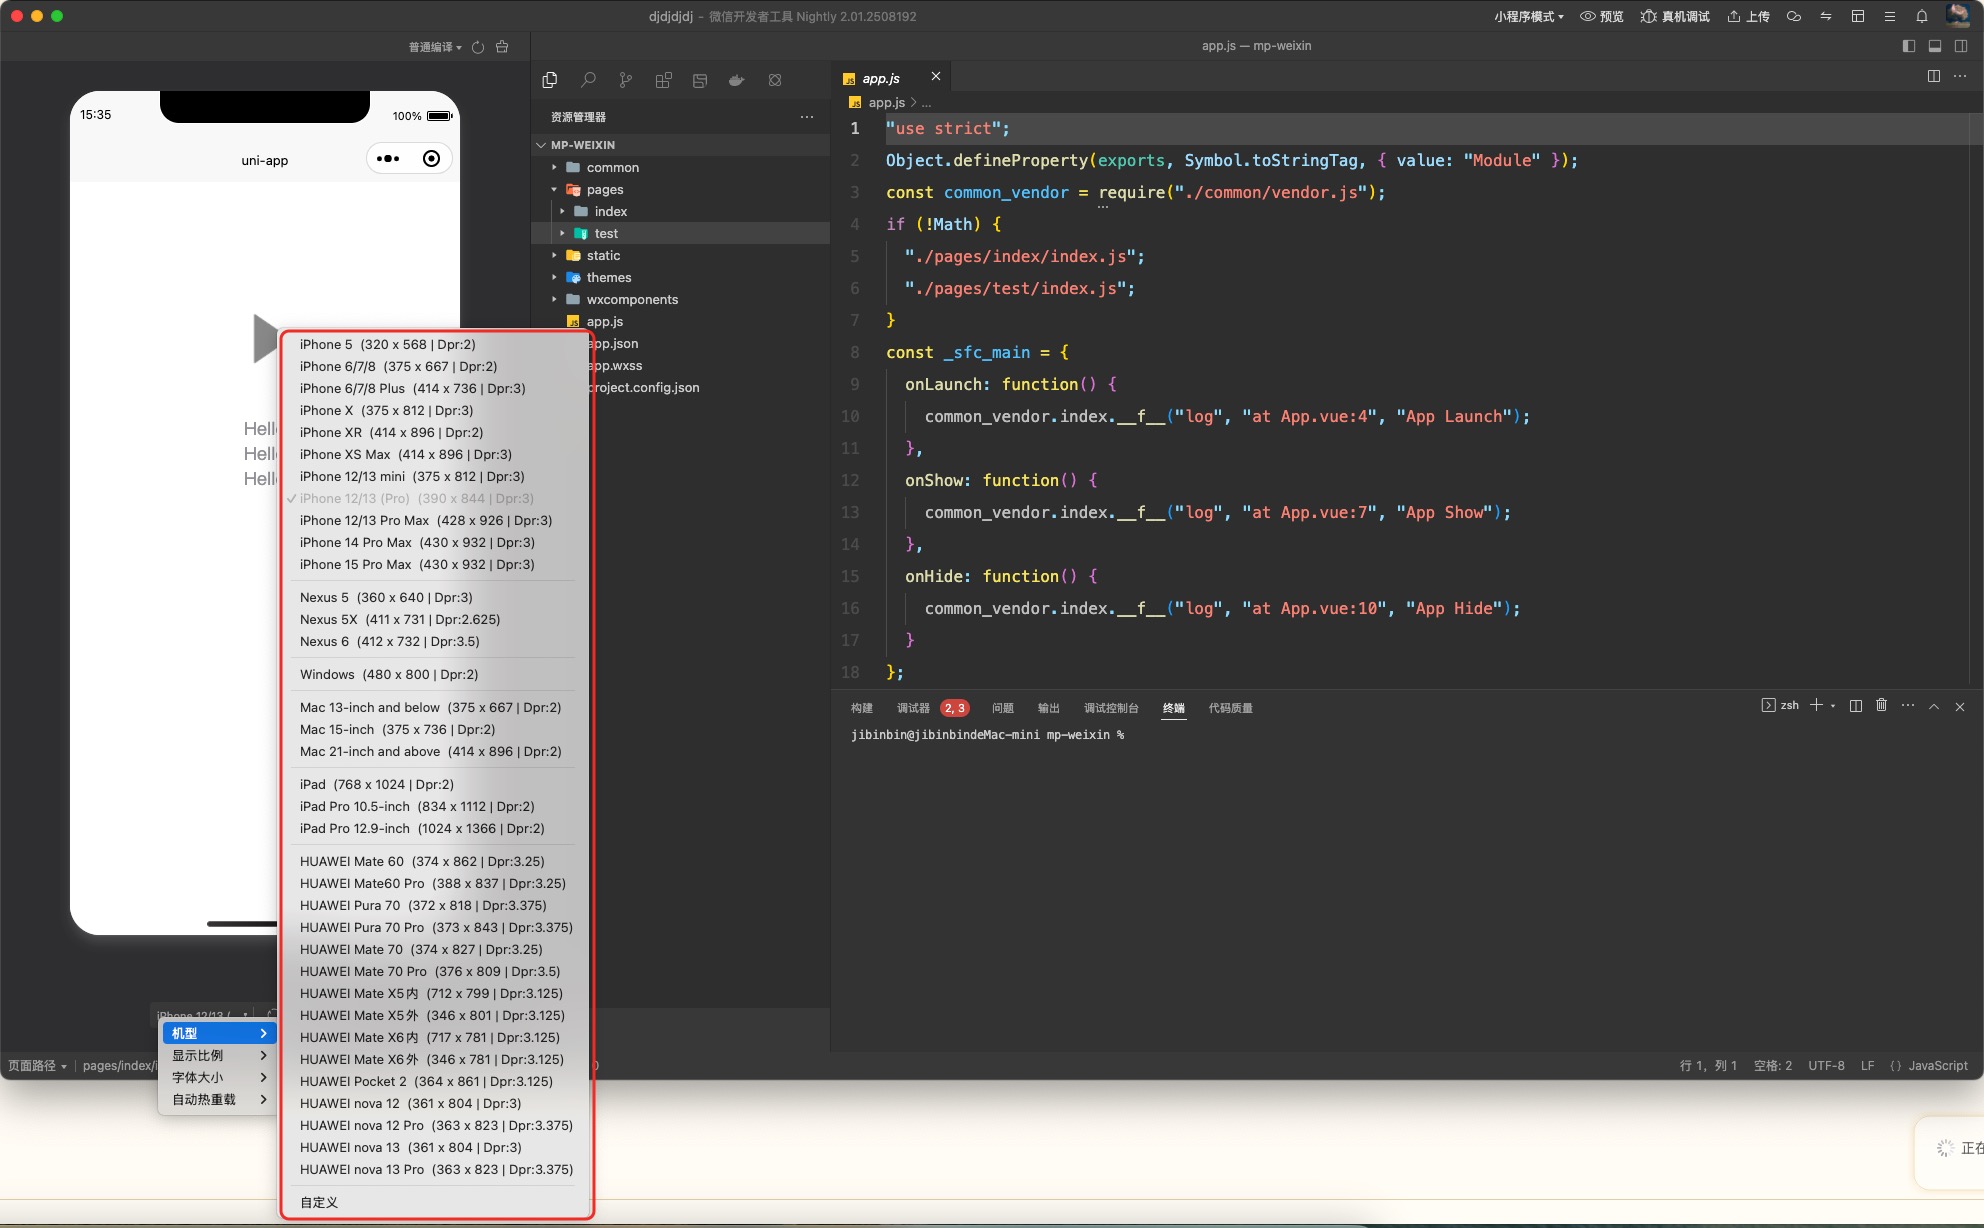Click the refresh compile icon
The image size is (1984, 1228).
point(478,47)
